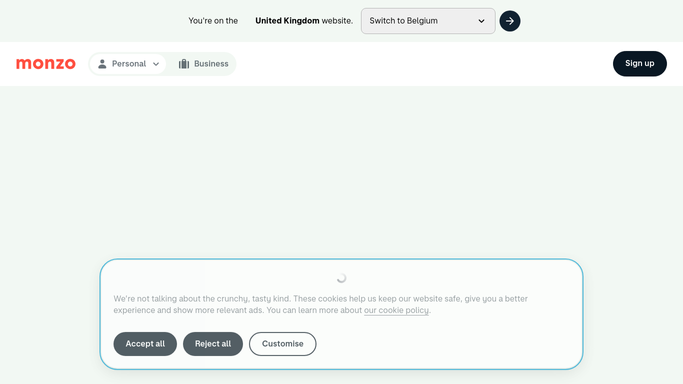The height and width of the screenshot is (384, 683).
Task: Reject all cookies
Action: tap(213, 344)
